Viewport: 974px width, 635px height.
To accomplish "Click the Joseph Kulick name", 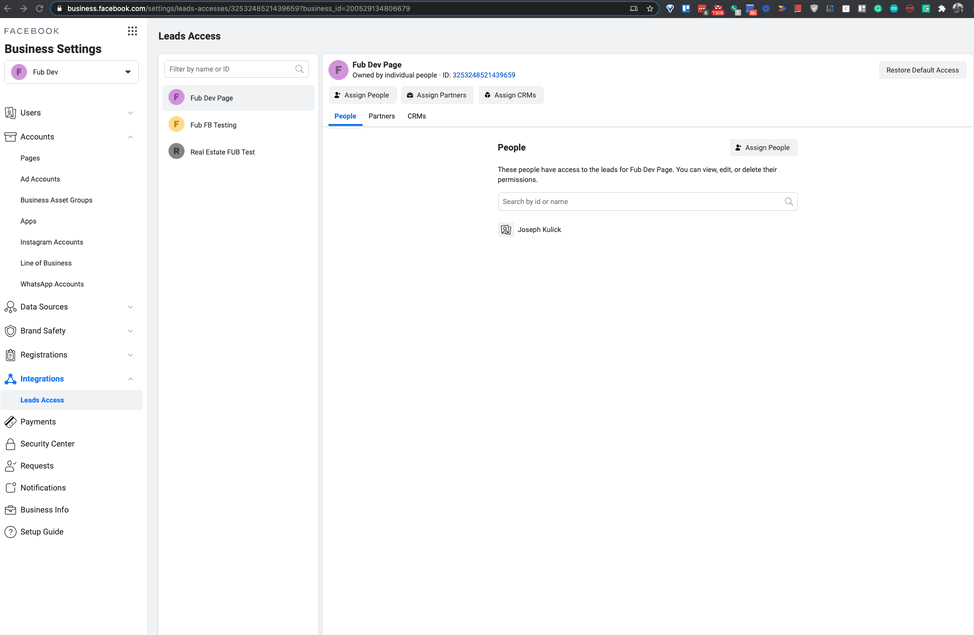I will [x=539, y=230].
